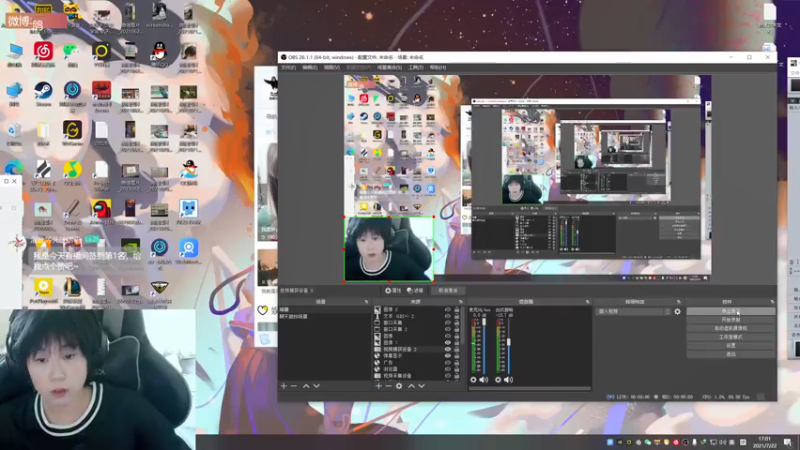Open scene transition properties gear icon
The height and width of the screenshot is (450, 800).
click(x=678, y=311)
